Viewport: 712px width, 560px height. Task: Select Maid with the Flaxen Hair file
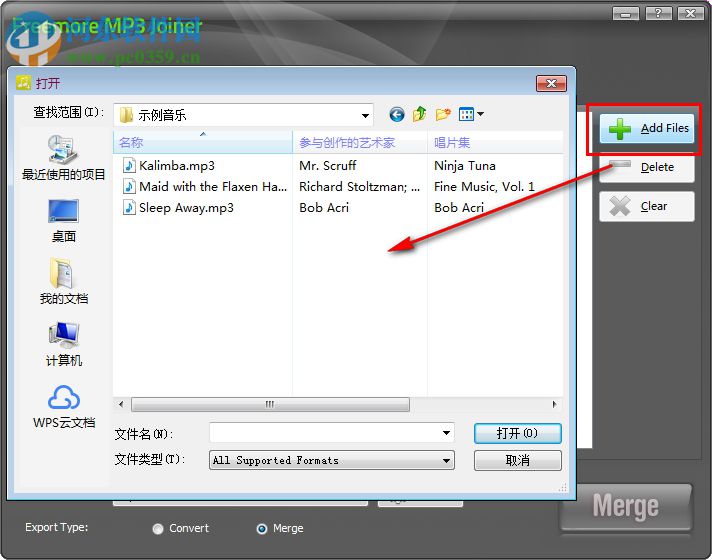tap(205, 187)
